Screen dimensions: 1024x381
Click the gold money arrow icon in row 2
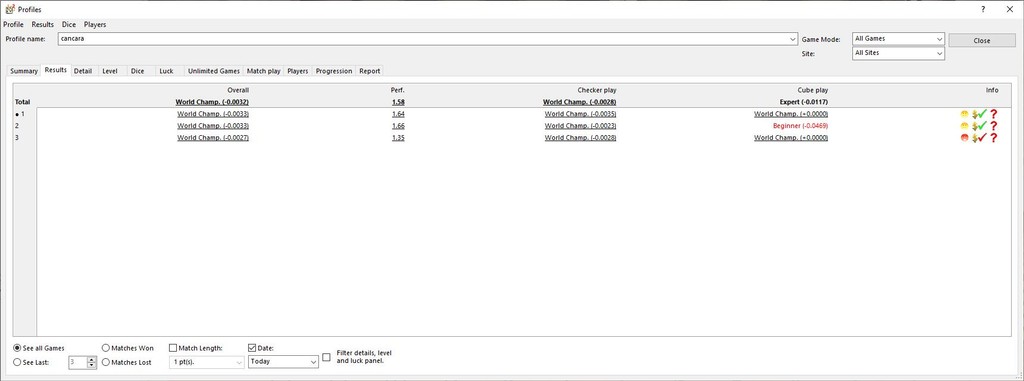pyautogui.click(x=974, y=126)
